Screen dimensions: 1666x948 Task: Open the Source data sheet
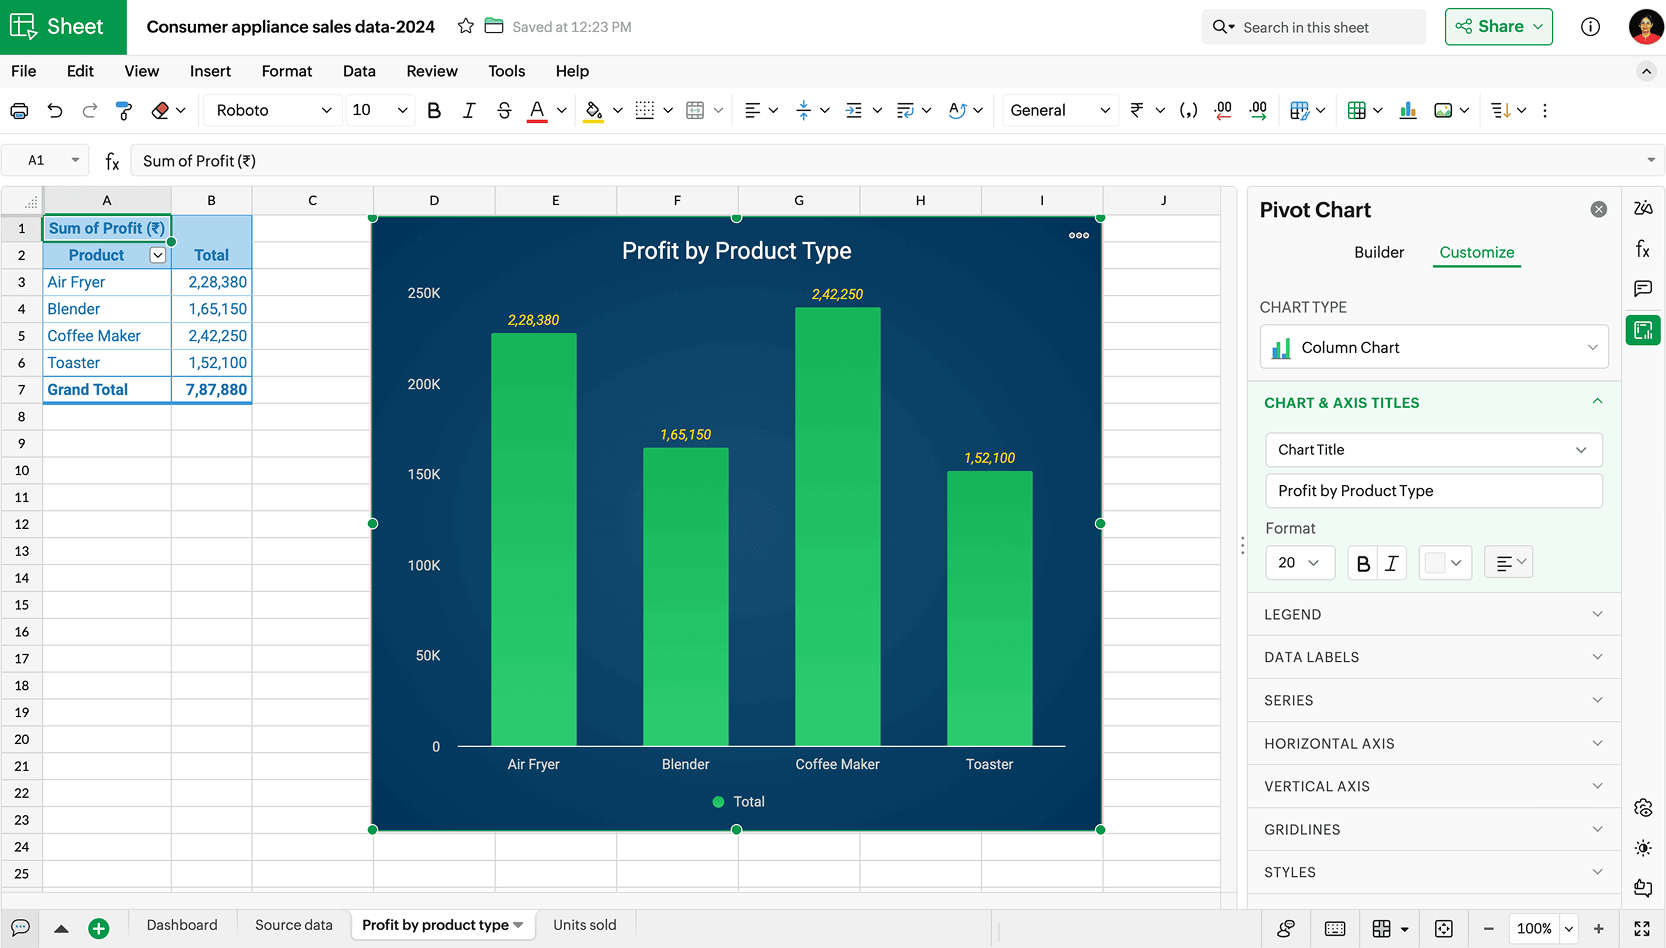(293, 925)
